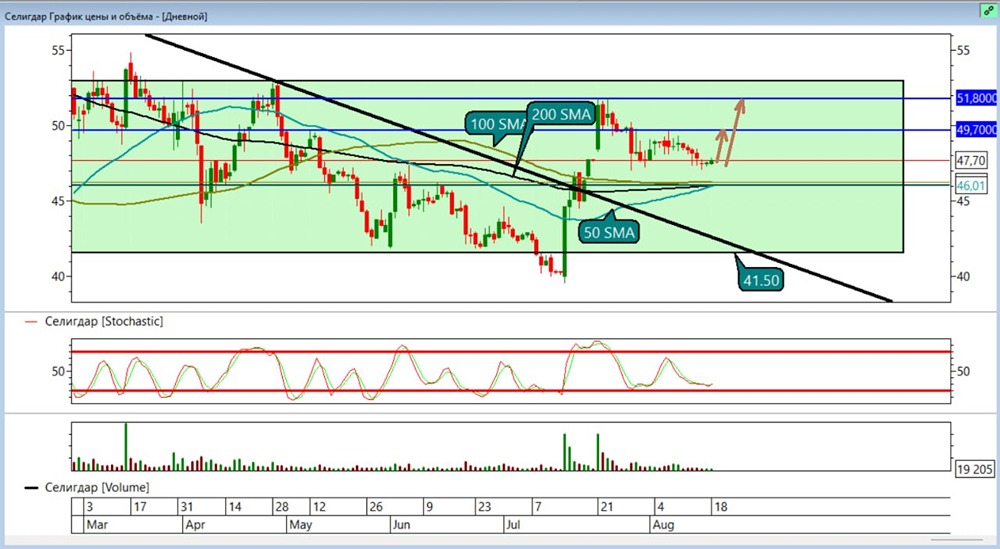The image size is (1000, 549).
Task: Click the 49,7000 price level tag
Action: pyautogui.click(x=976, y=129)
